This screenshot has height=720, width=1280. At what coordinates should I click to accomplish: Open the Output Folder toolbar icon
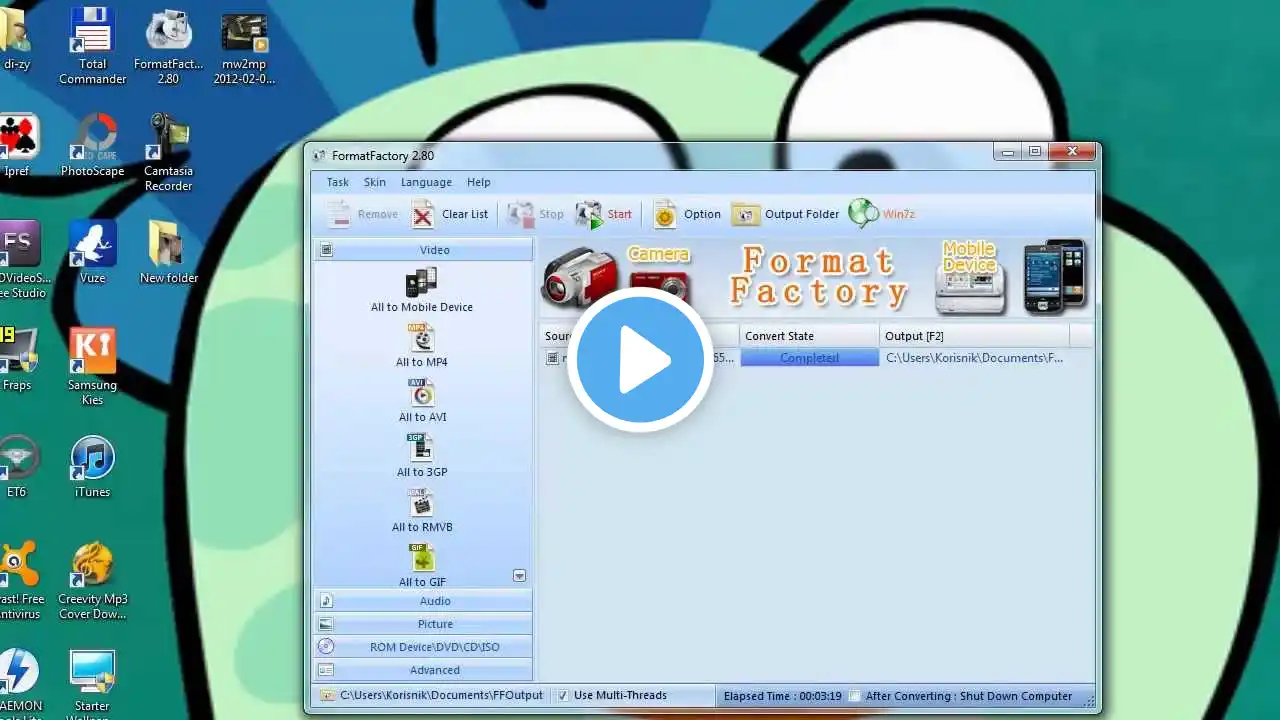pyautogui.click(x=745, y=214)
